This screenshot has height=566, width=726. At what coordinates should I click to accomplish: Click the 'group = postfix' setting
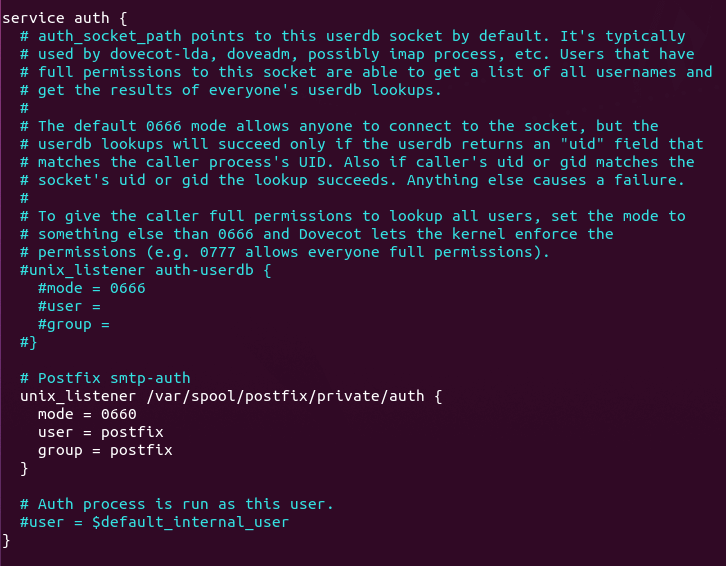pyautogui.click(x=105, y=450)
